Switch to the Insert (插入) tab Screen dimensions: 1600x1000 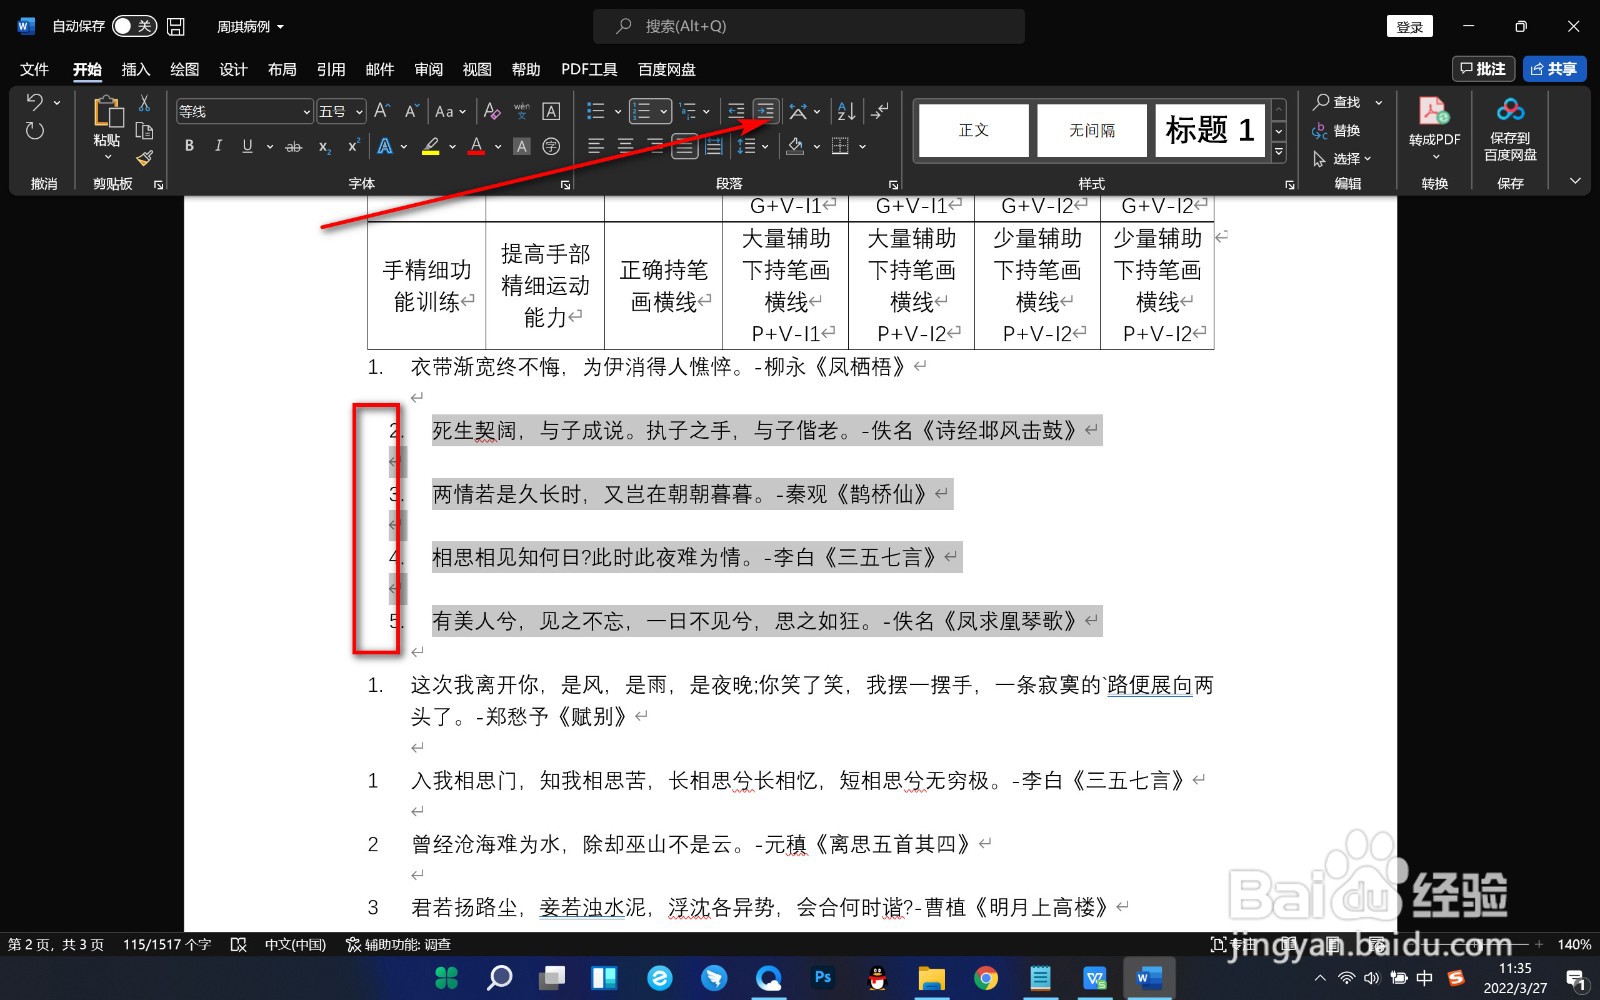pyautogui.click(x=135, y=69)
